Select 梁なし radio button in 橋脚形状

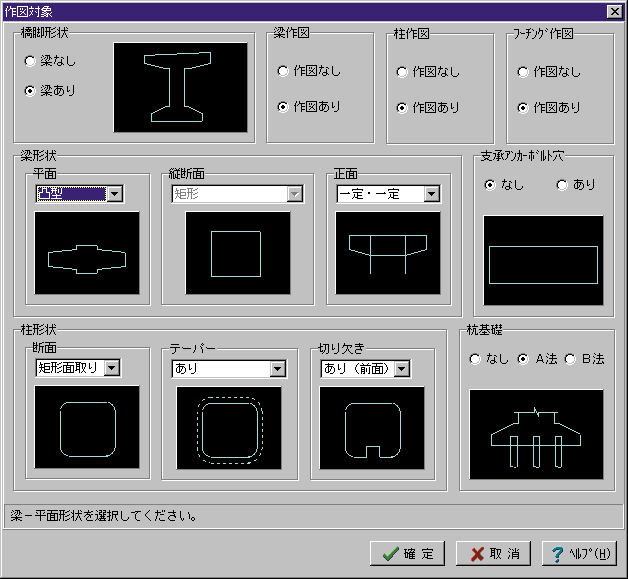point(30,61)
